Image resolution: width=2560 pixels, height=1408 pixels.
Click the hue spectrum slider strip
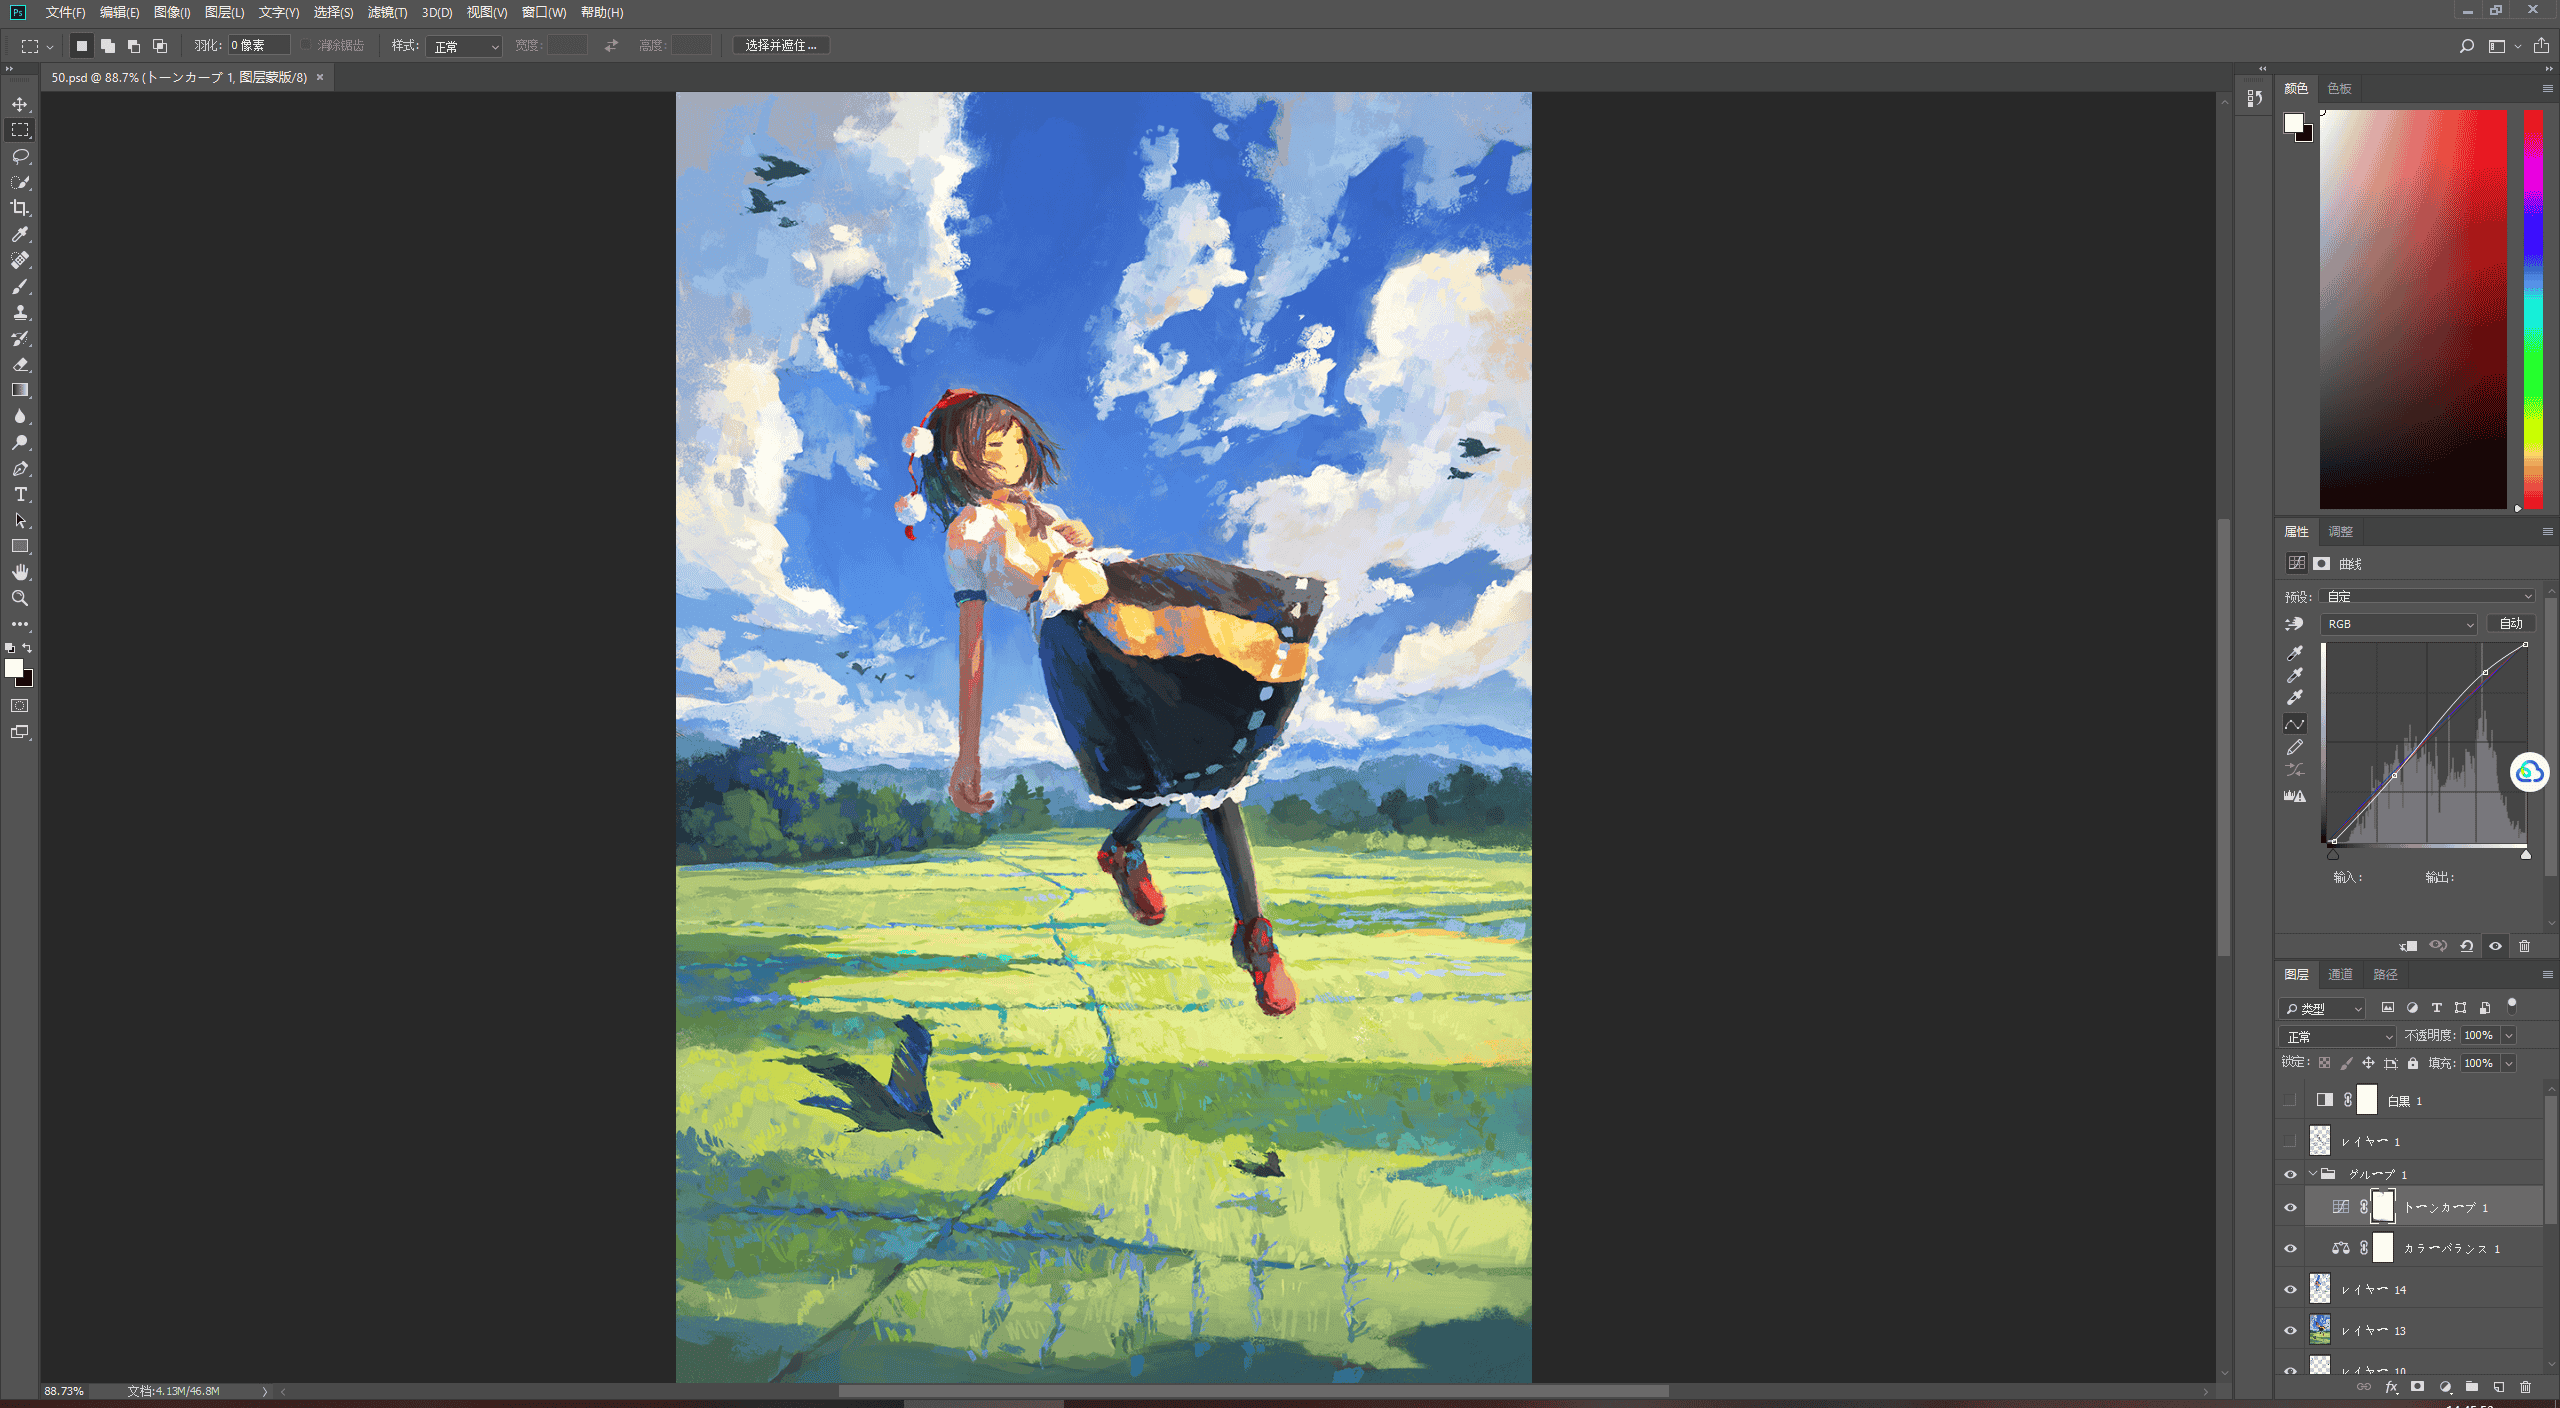[2533, 309]
